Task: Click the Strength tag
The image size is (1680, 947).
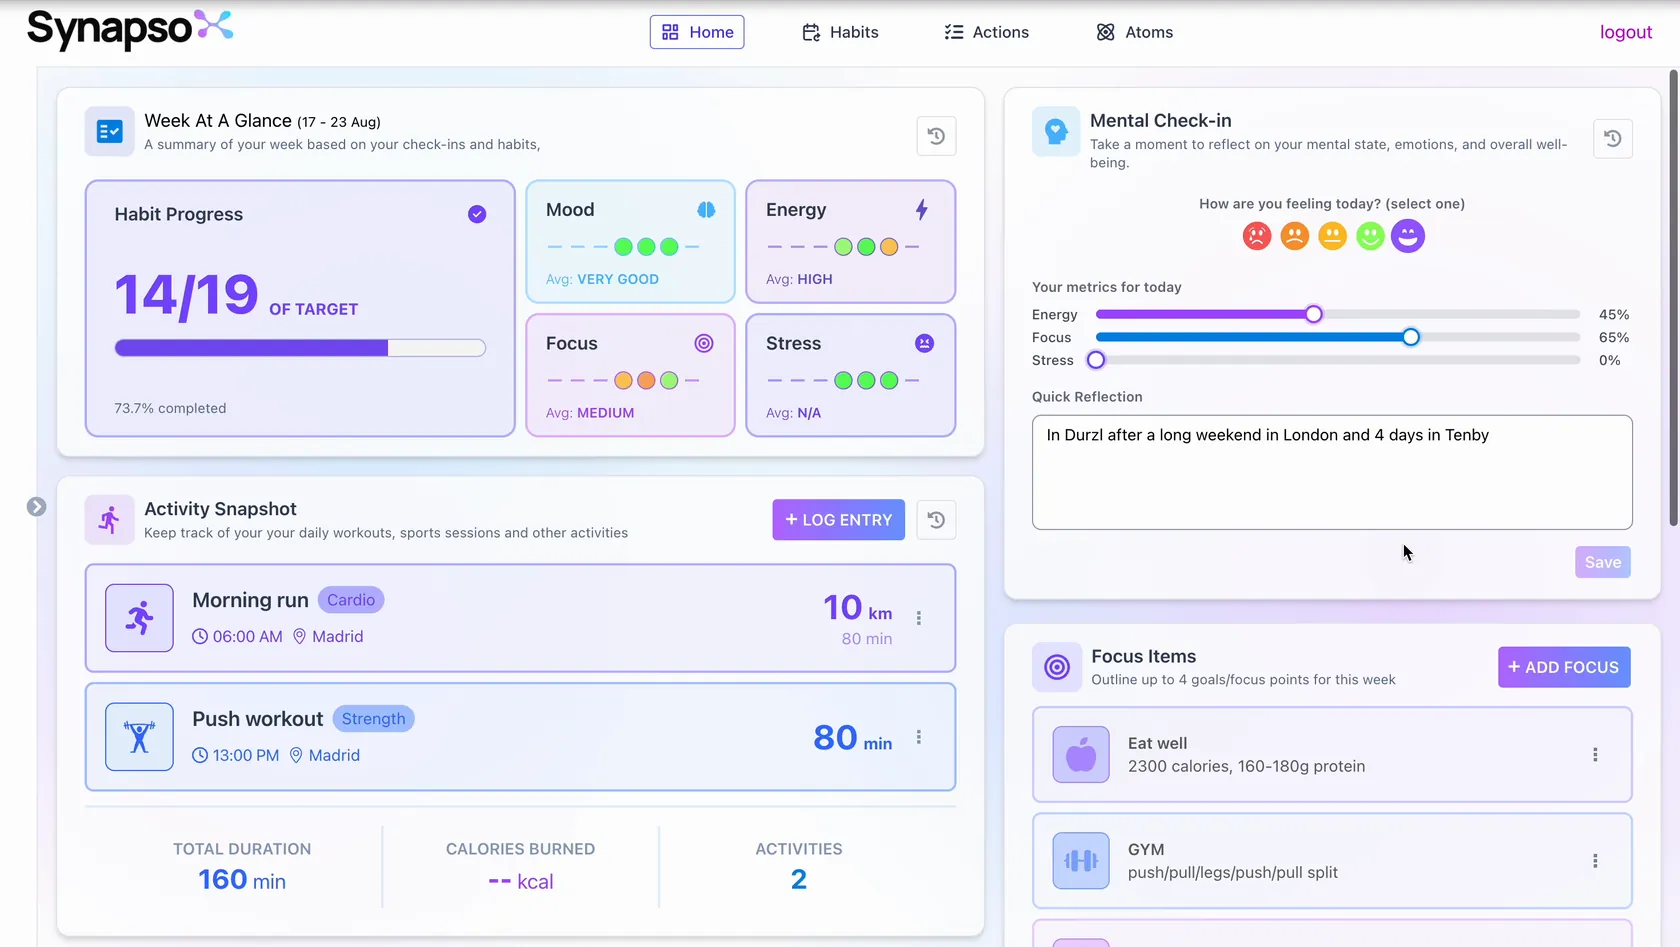Action: (373, 719)
